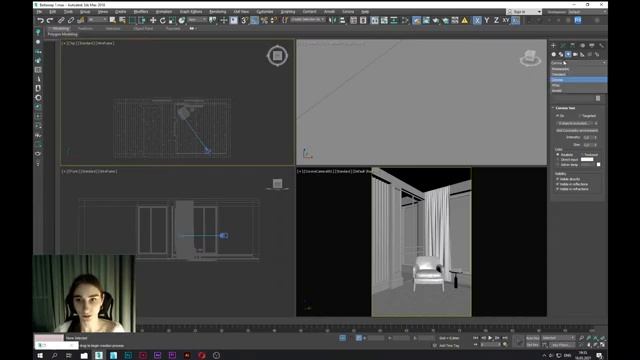Click the Kelvin temp color swatch

[x=598, y=164]
